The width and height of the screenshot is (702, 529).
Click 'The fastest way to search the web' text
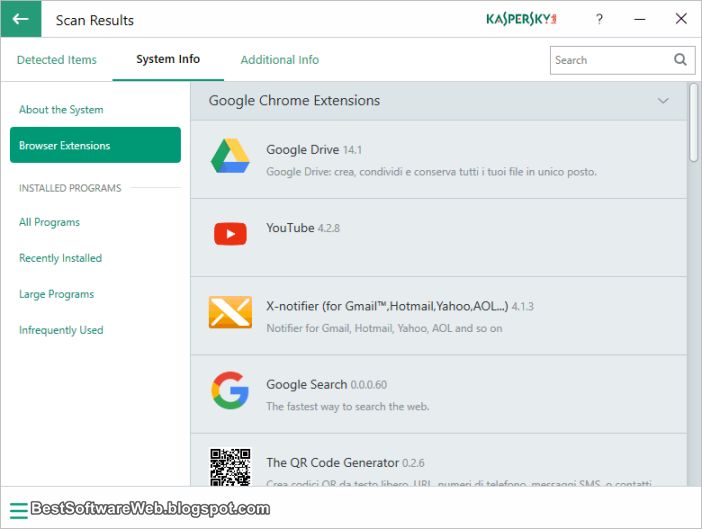click(347, 406)
